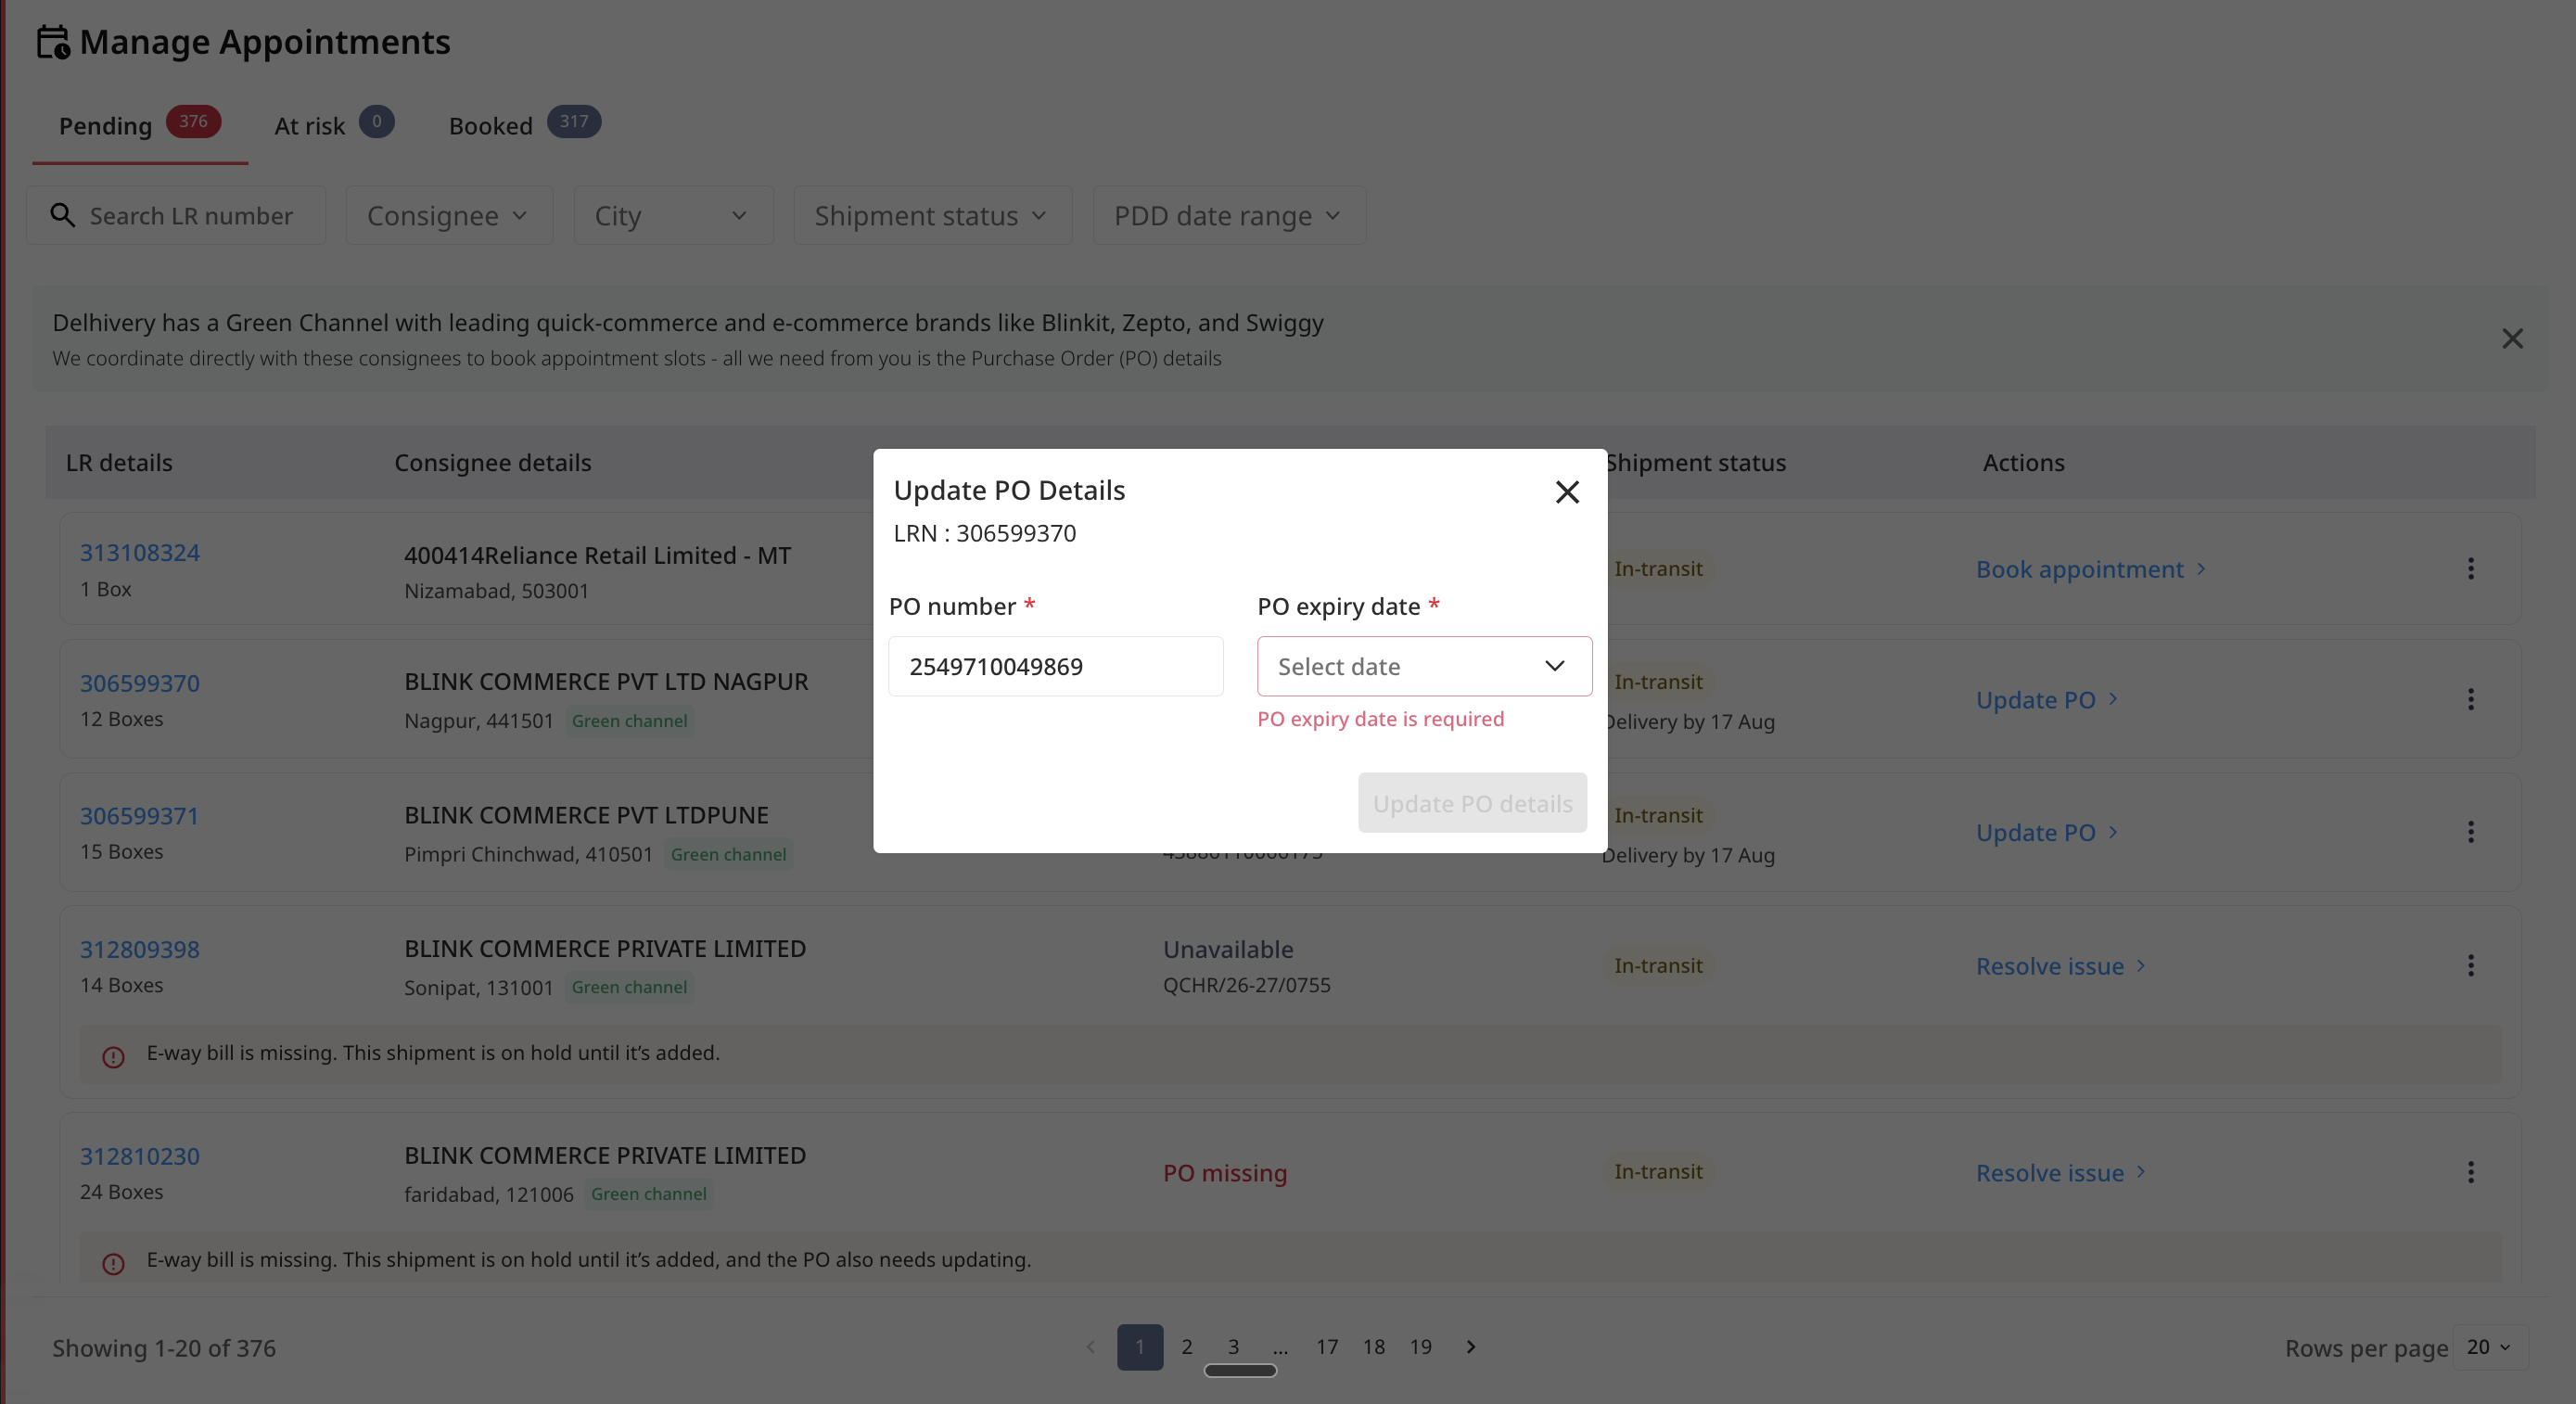
Task: Click Green channel tag for faridabad consignee
Action: tap(649, 1194)
